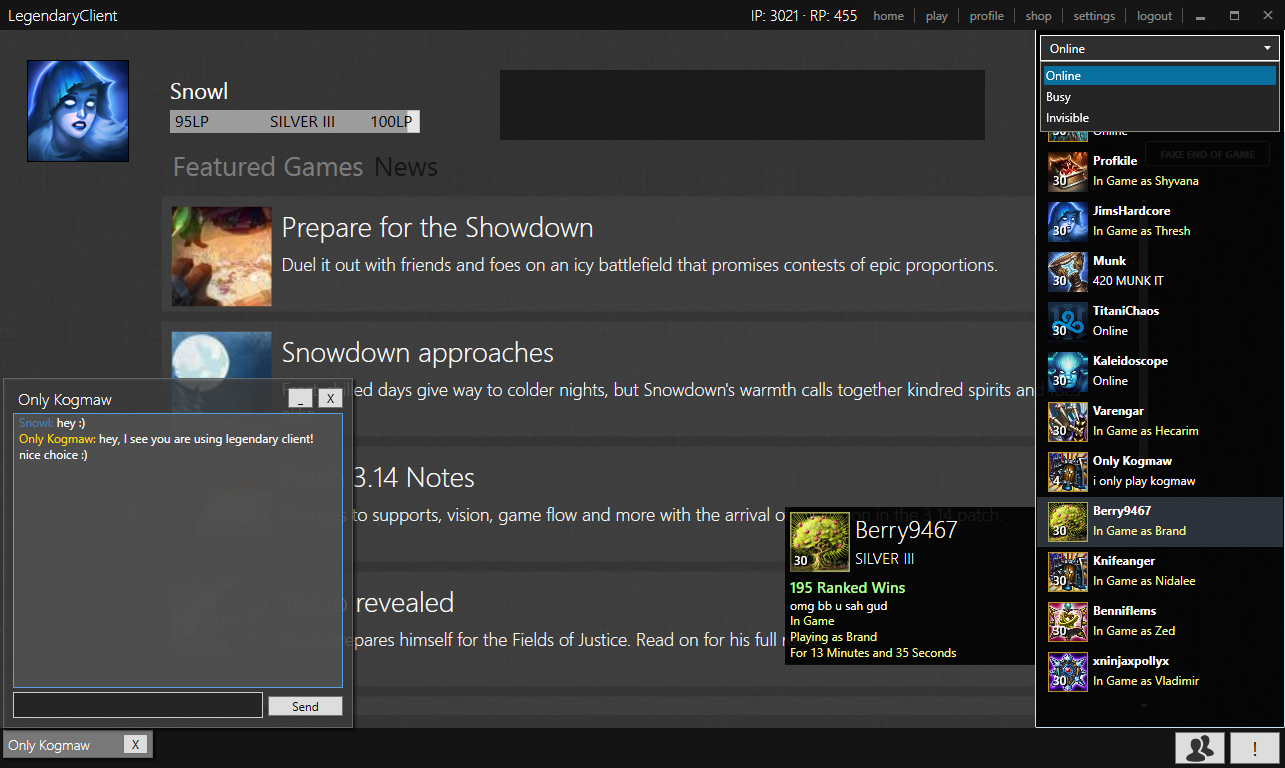Click TitaniChaos's friend avatar icon
Image resolution: width=1285 pixels, height=768 pixels.
coord(1068,321)
